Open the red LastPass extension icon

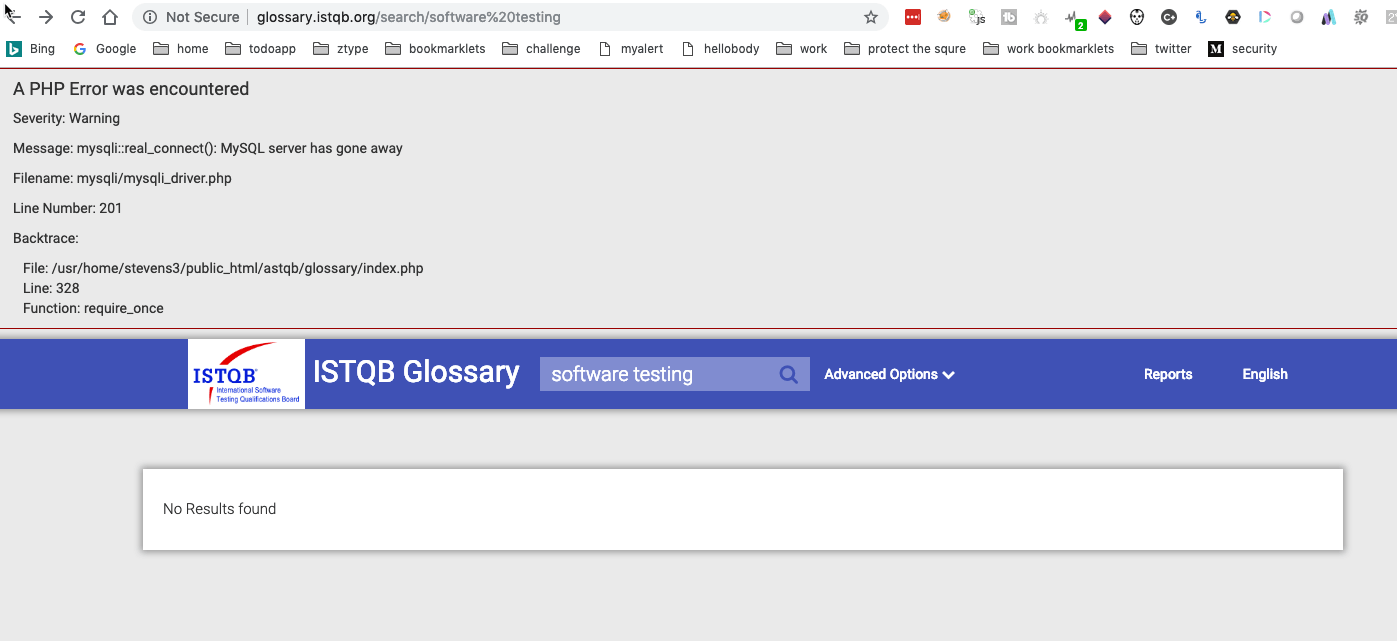[x=912, y=17]
